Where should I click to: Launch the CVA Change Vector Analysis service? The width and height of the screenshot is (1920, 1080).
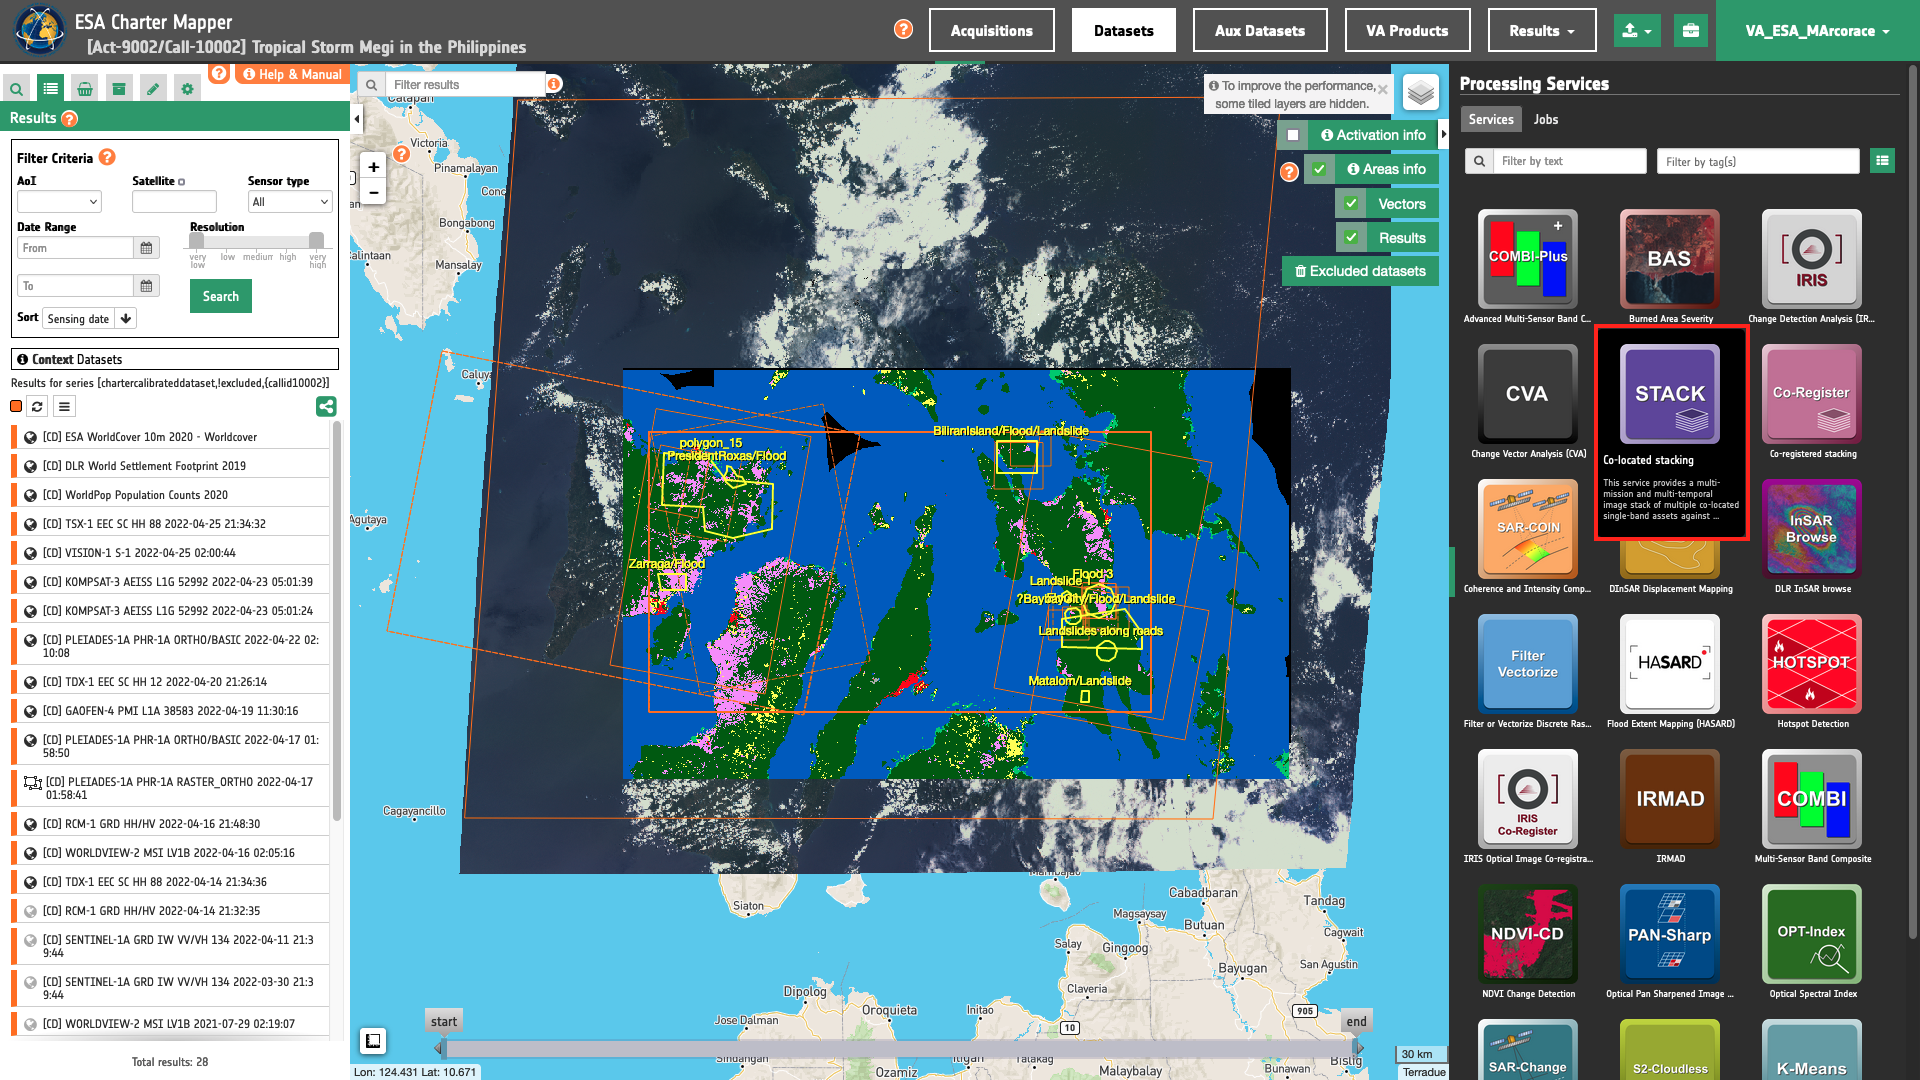pos(1527,394)
